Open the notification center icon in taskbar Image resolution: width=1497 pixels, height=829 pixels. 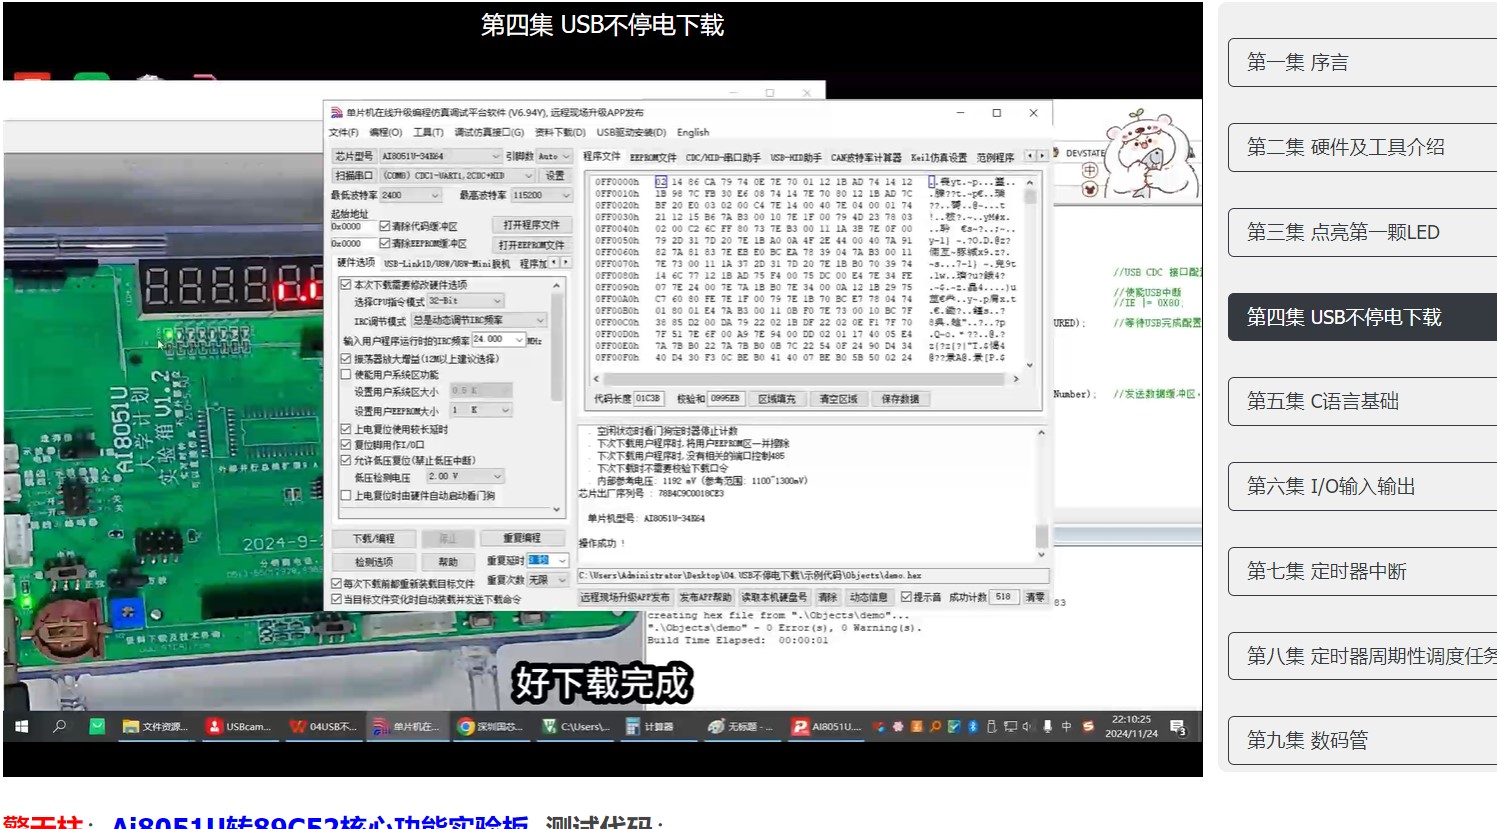point(1178,727)
